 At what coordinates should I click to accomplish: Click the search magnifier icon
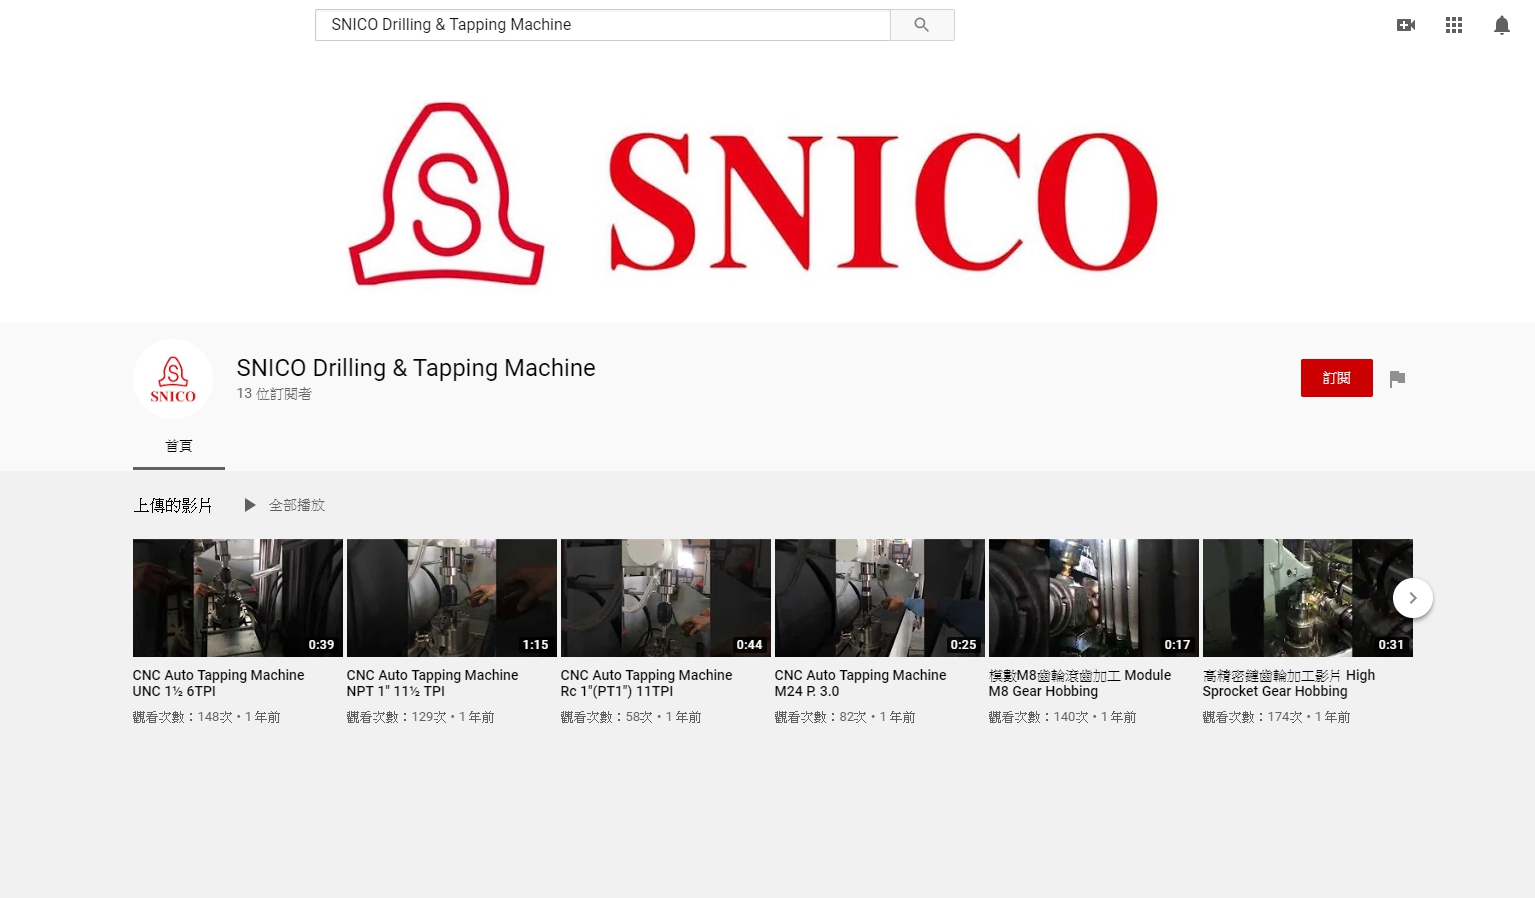920,24
